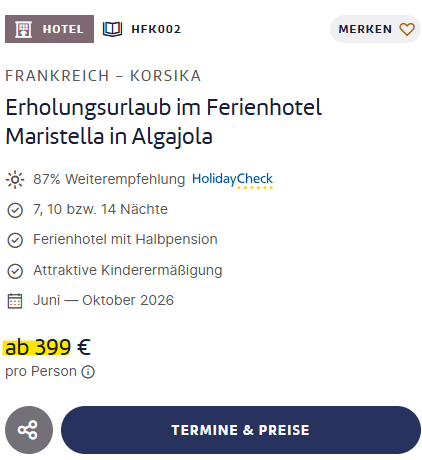This screenshot has height=460, width=422.
Task: Open the HolidayCheck logo link
Action: click(x=232, y=180)
